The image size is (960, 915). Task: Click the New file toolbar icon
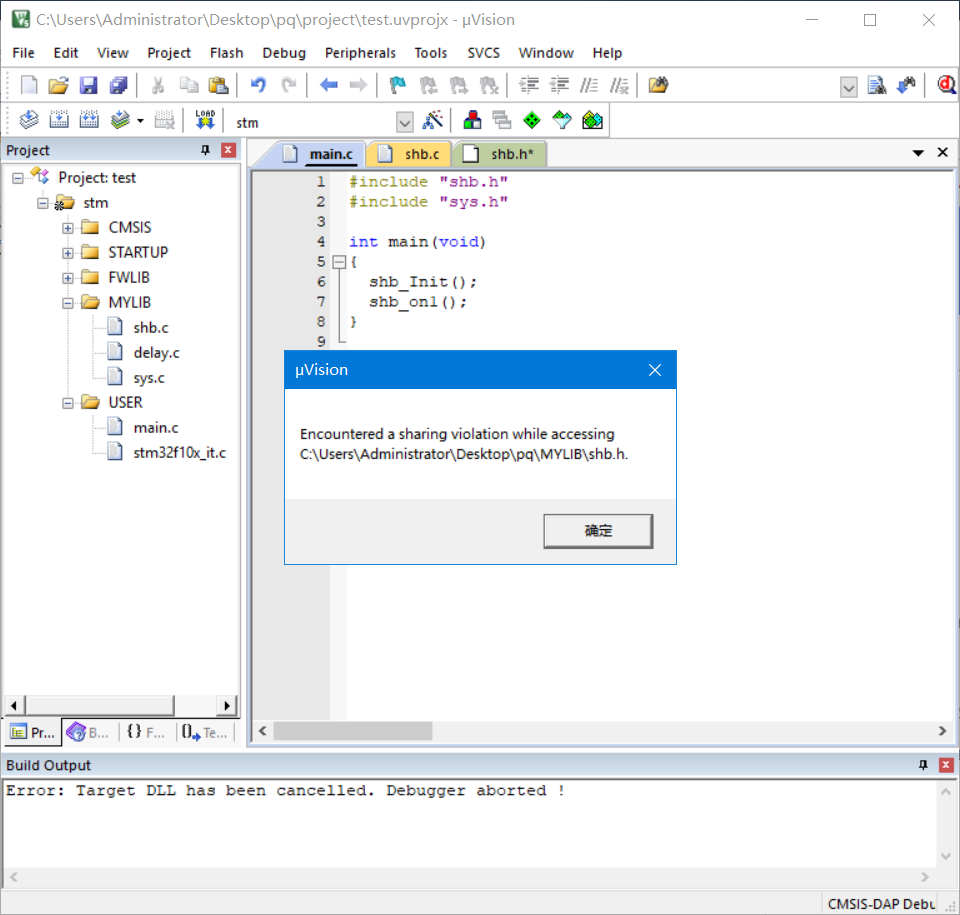[28, 85]
